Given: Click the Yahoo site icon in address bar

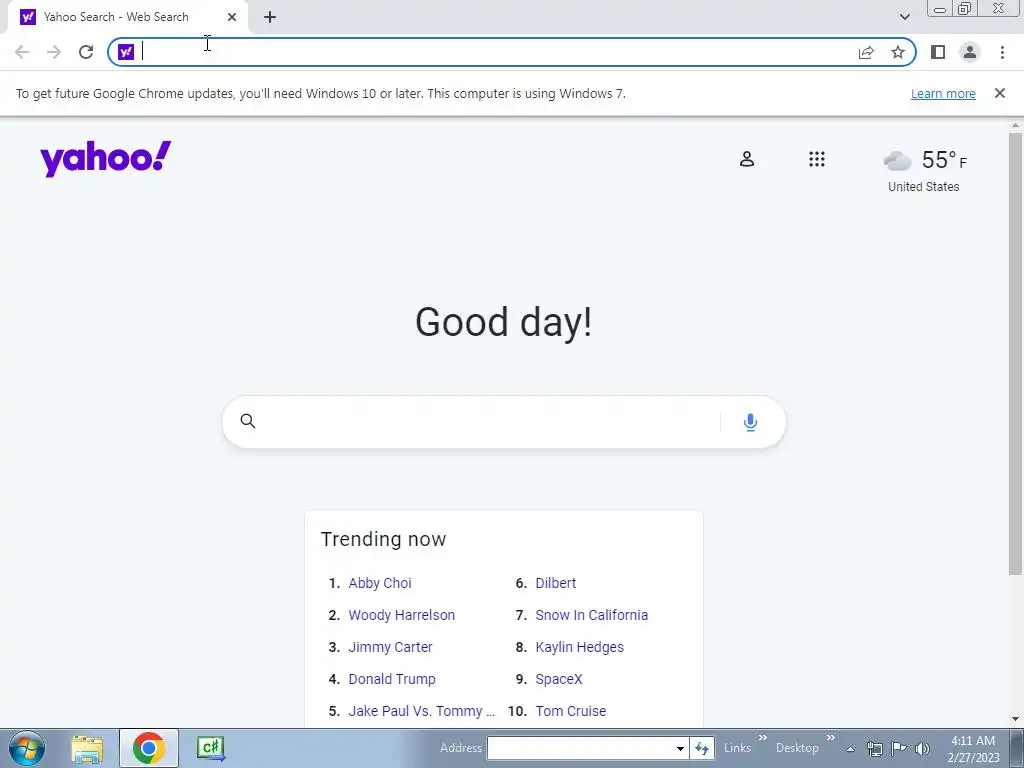Looking at the screenshot, I should click(x=126, y=52).
